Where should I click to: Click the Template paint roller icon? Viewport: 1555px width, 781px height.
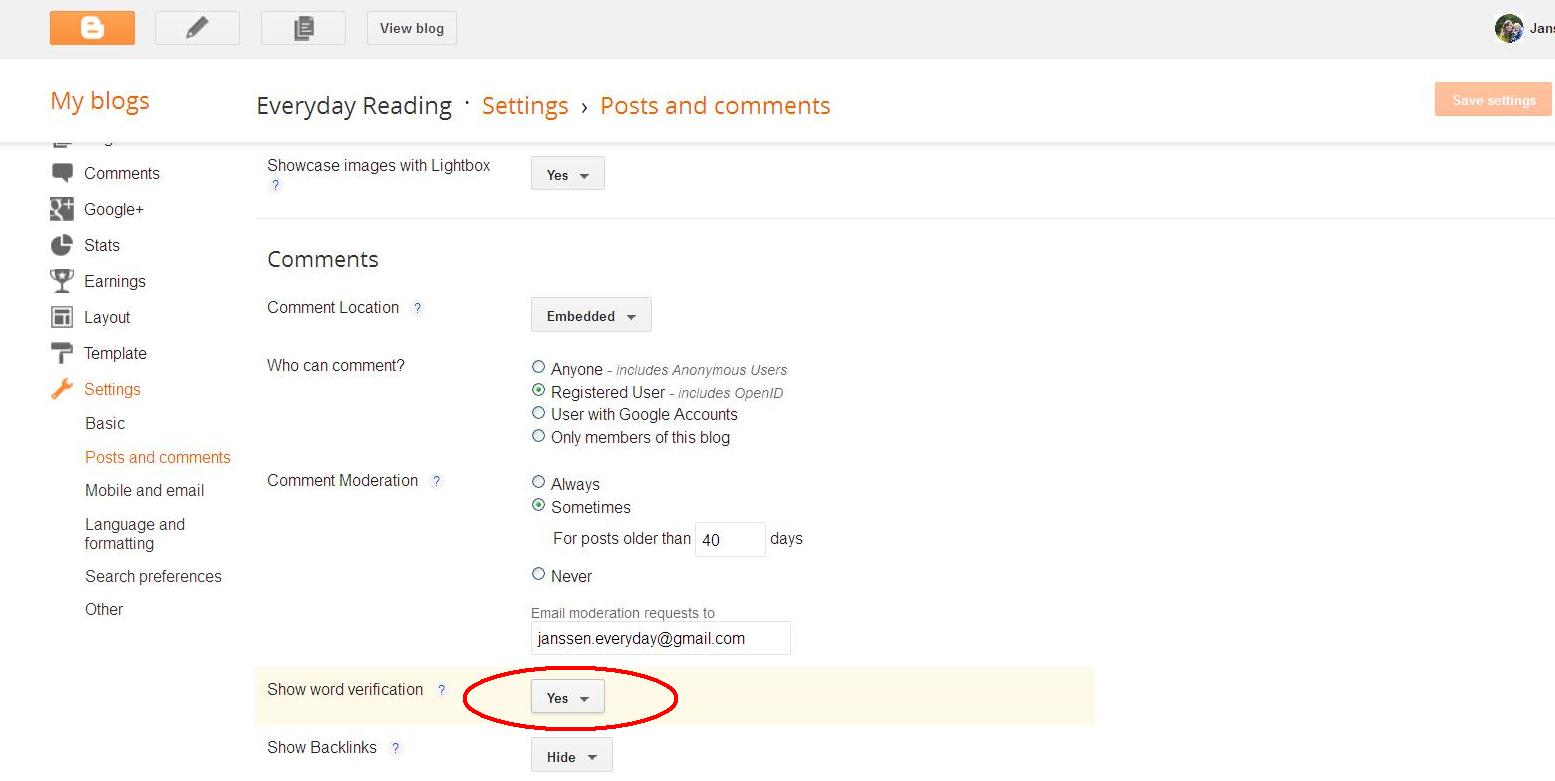(62, 353)
